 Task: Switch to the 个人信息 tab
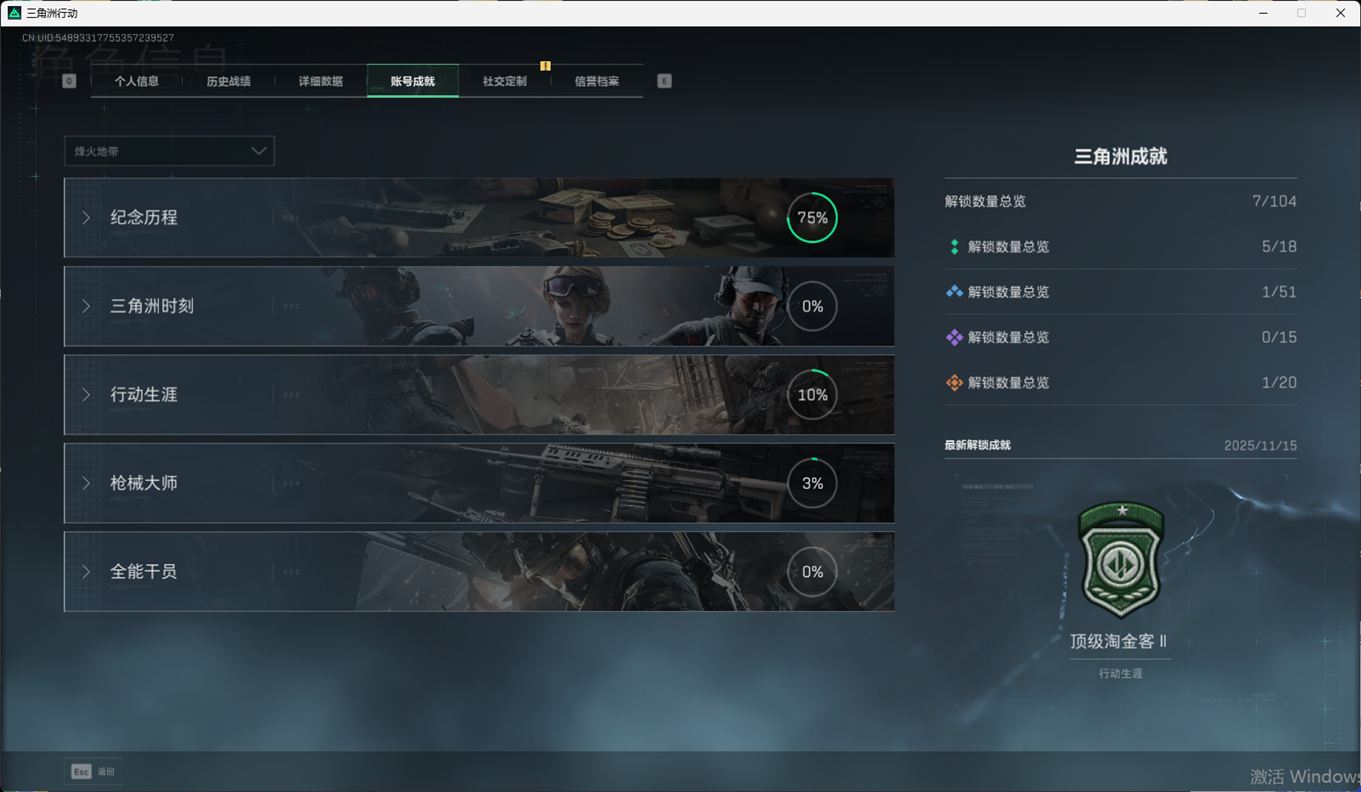coord(137,81)
